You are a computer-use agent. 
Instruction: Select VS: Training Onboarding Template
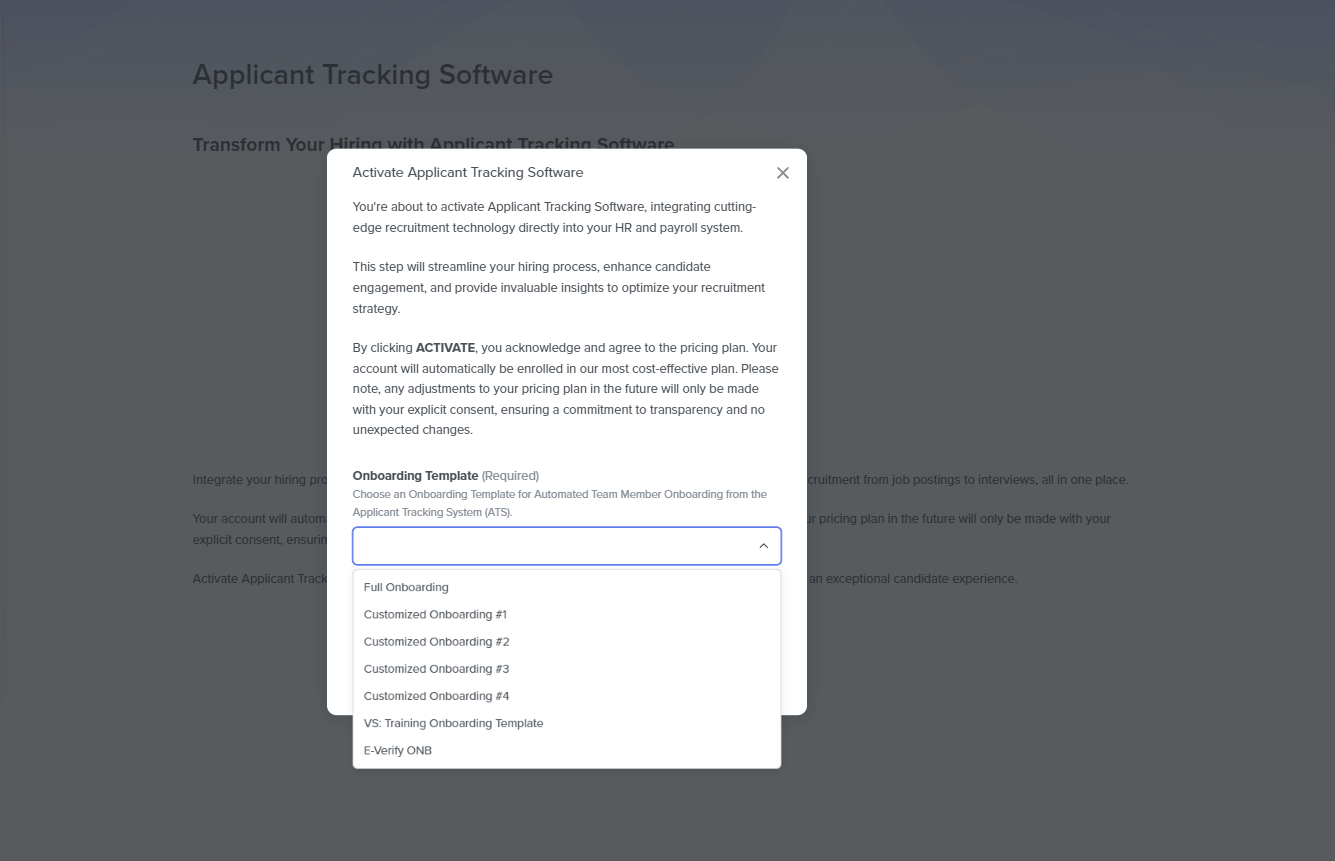point(453,722)
